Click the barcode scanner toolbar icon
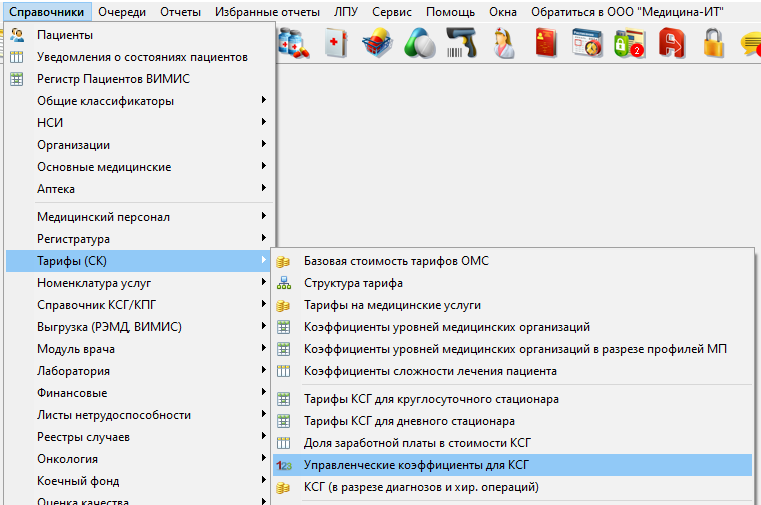This screenshot has width=761, height=505. pos(462,44)
